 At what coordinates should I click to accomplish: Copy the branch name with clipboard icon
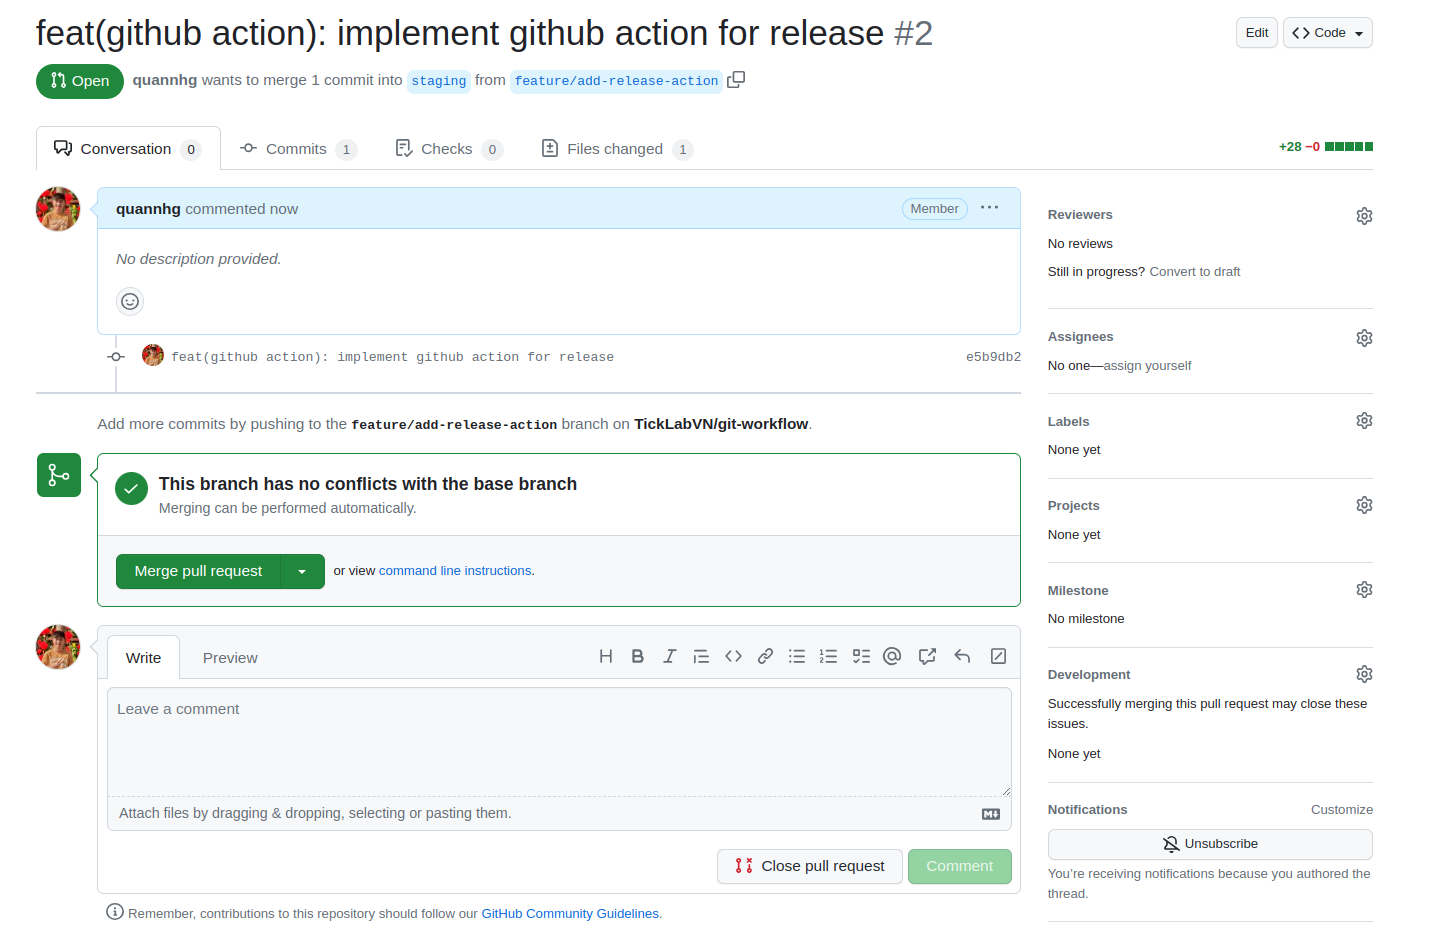coord(736,80)
